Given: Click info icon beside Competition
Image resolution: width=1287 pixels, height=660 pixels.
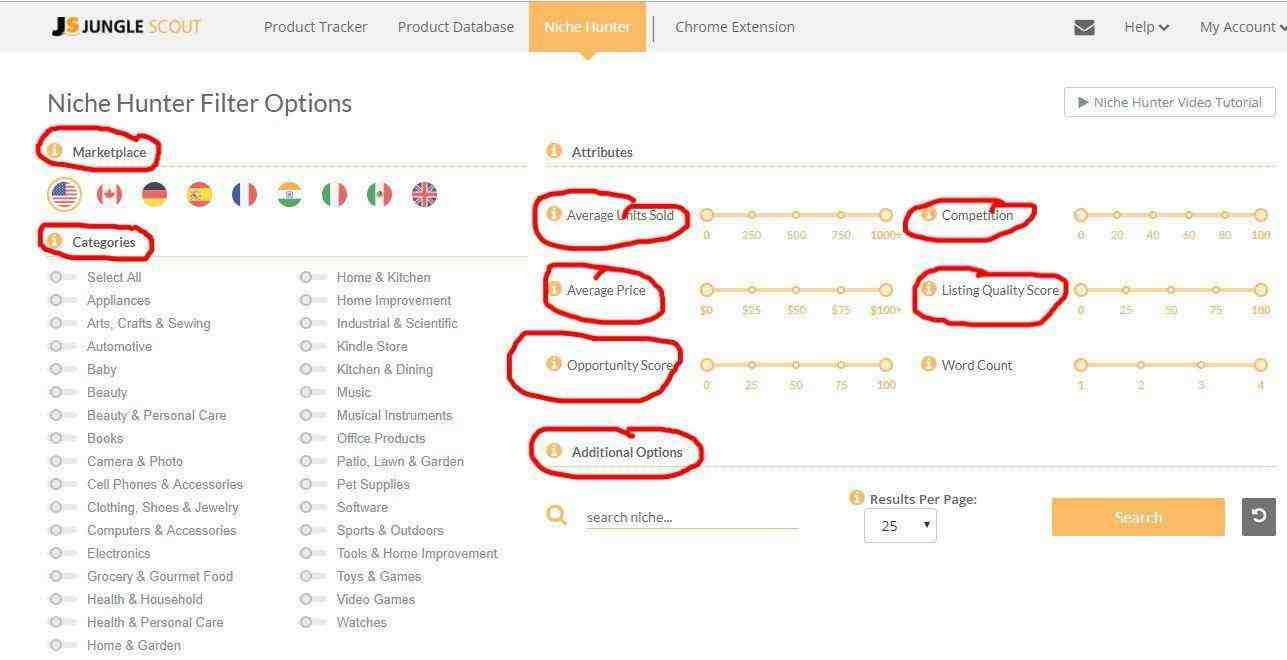Looking at the screenshot, I should 928,214.
